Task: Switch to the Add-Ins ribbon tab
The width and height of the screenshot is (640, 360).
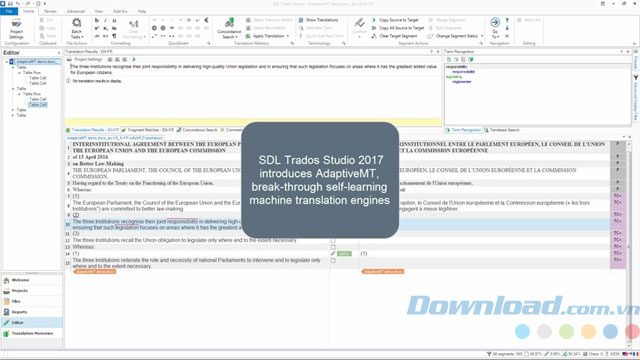Action: pyautogui.click(x=120, y=11)
